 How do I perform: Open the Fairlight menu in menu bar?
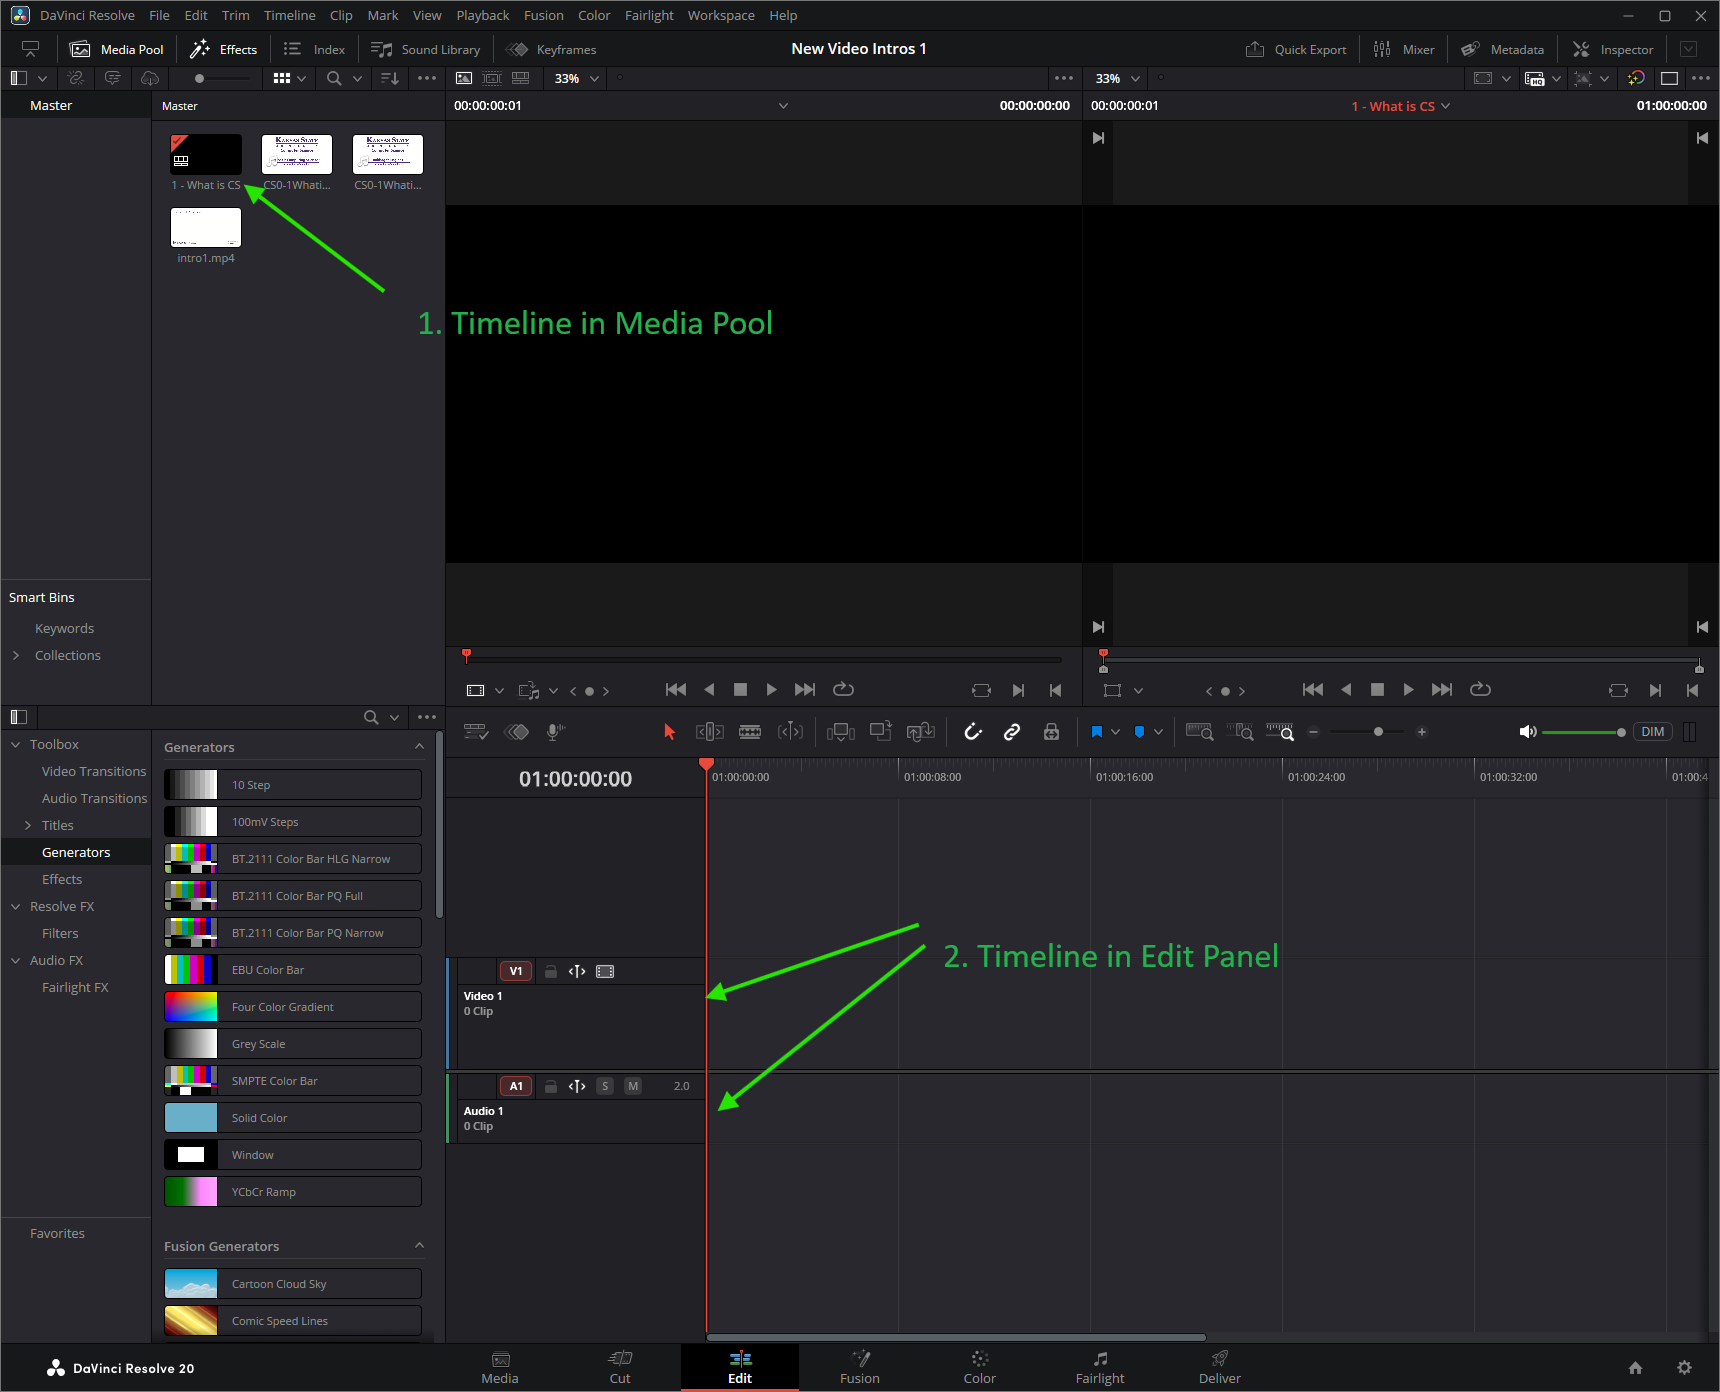pyautogui.click(x=649, y=15)
